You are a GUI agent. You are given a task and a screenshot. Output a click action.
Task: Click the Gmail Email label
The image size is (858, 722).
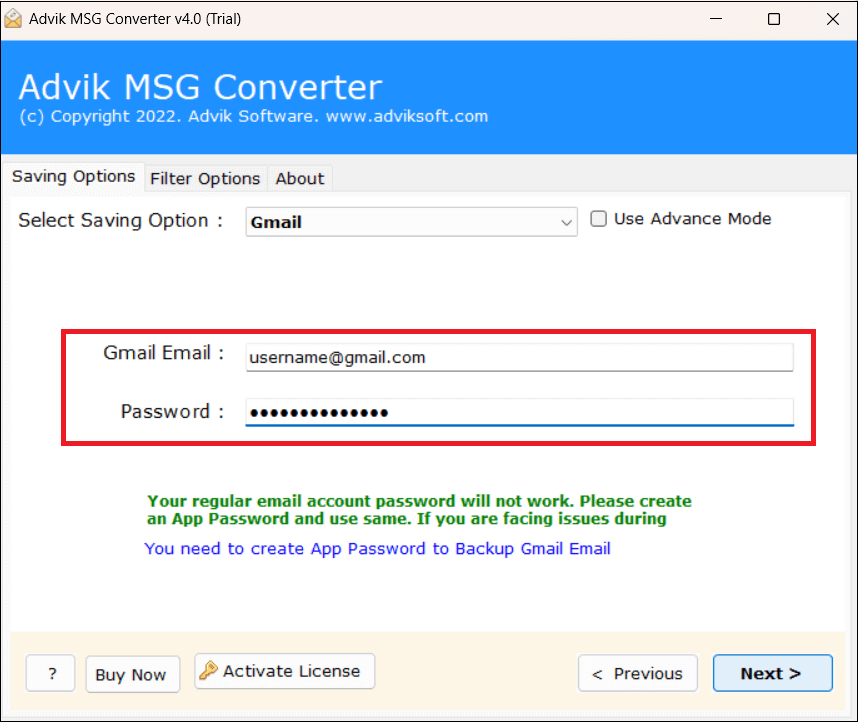(x=164, y=353)
